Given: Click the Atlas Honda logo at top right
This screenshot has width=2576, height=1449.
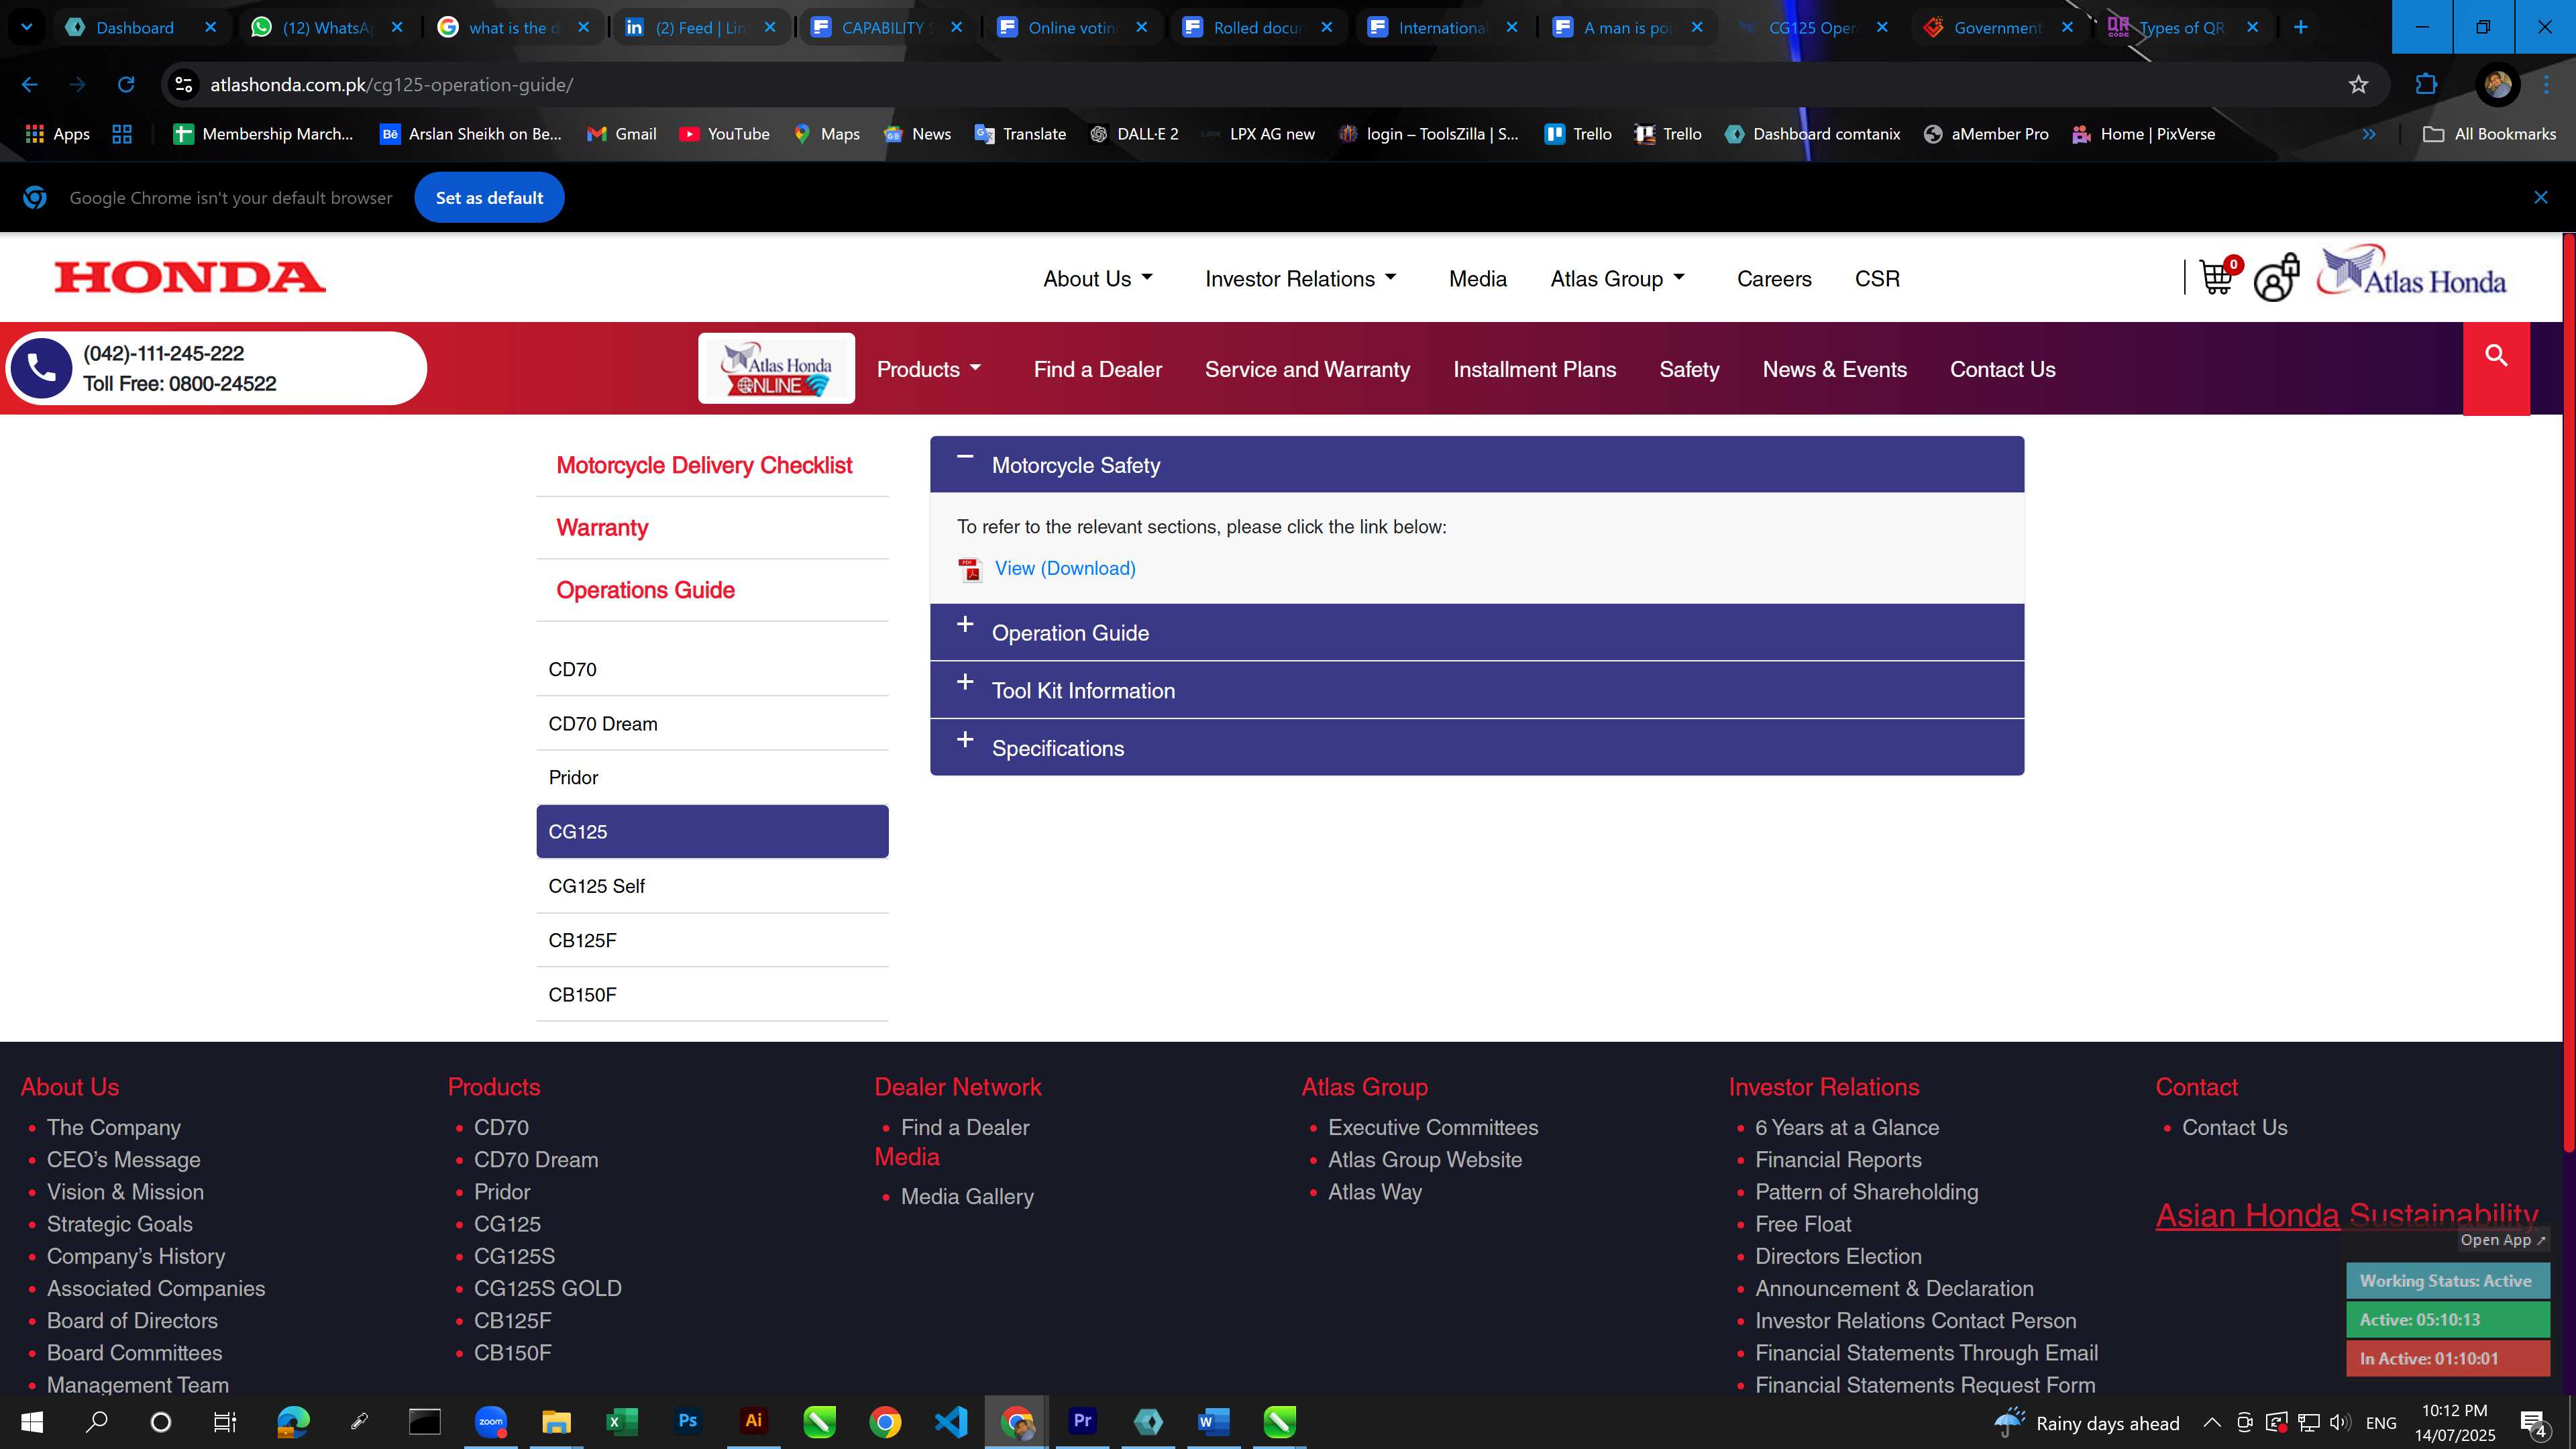Looking at the screenshot, I should tap(2412, 272).
